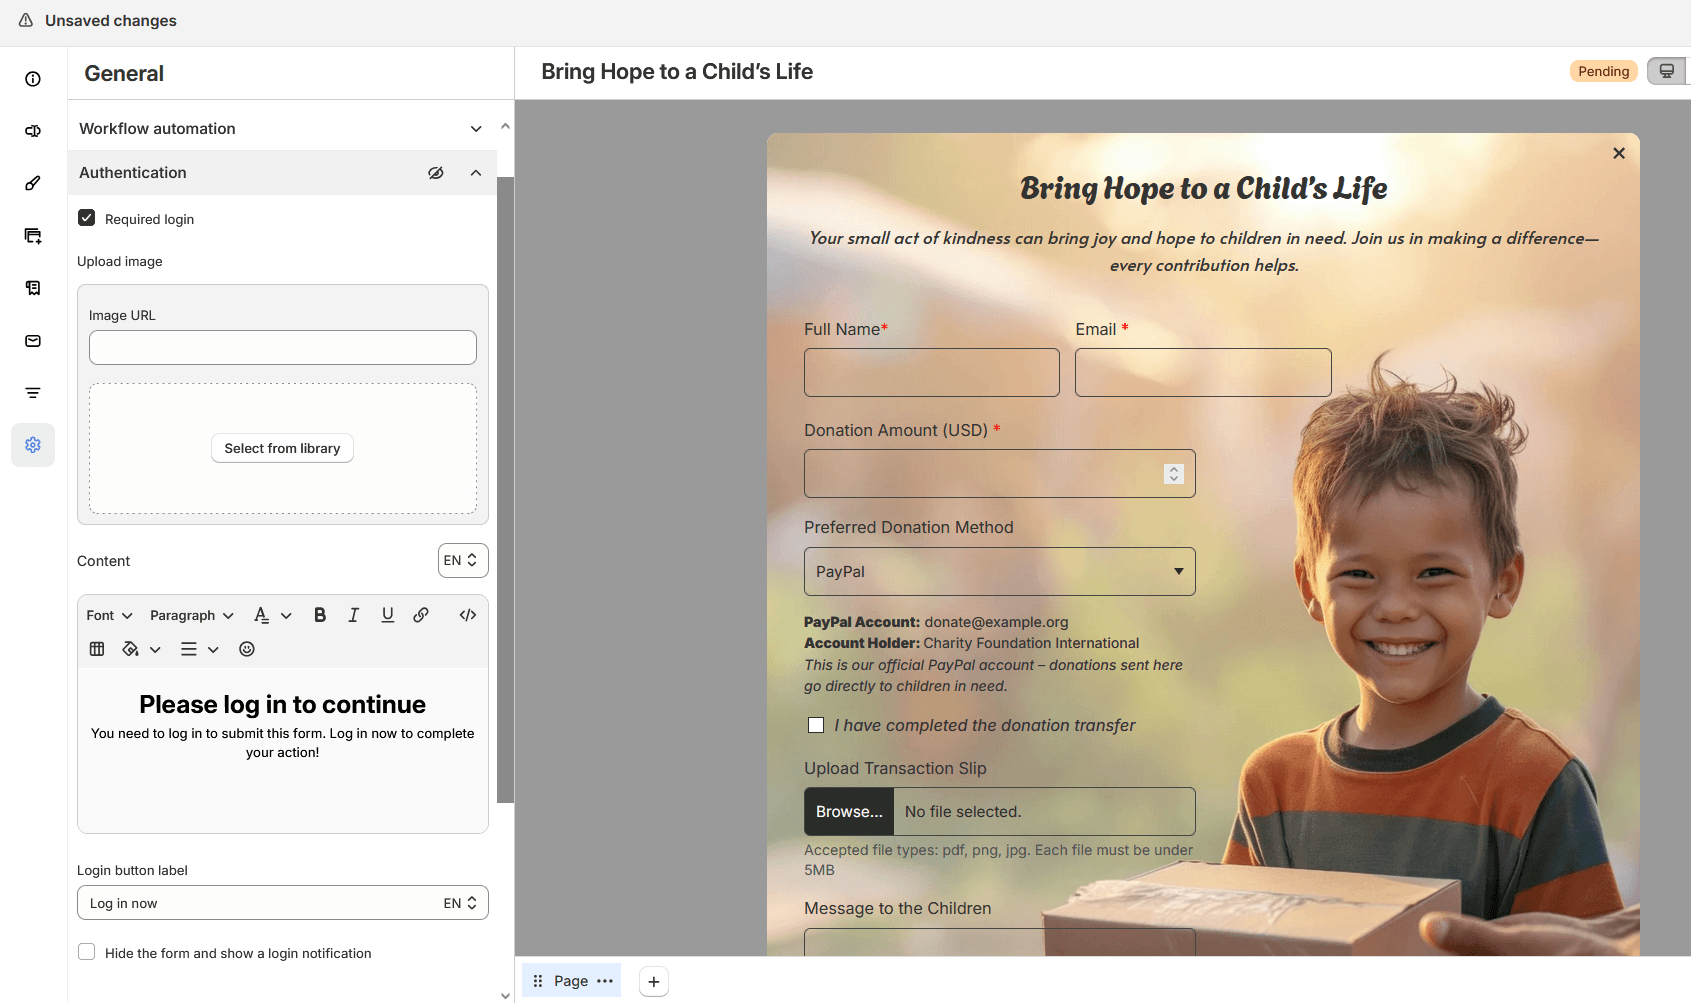Check I have completed the donation transfer
Image resolution: width=1691 pixels, height=1003 pixels.
click(x=816, y=725)
